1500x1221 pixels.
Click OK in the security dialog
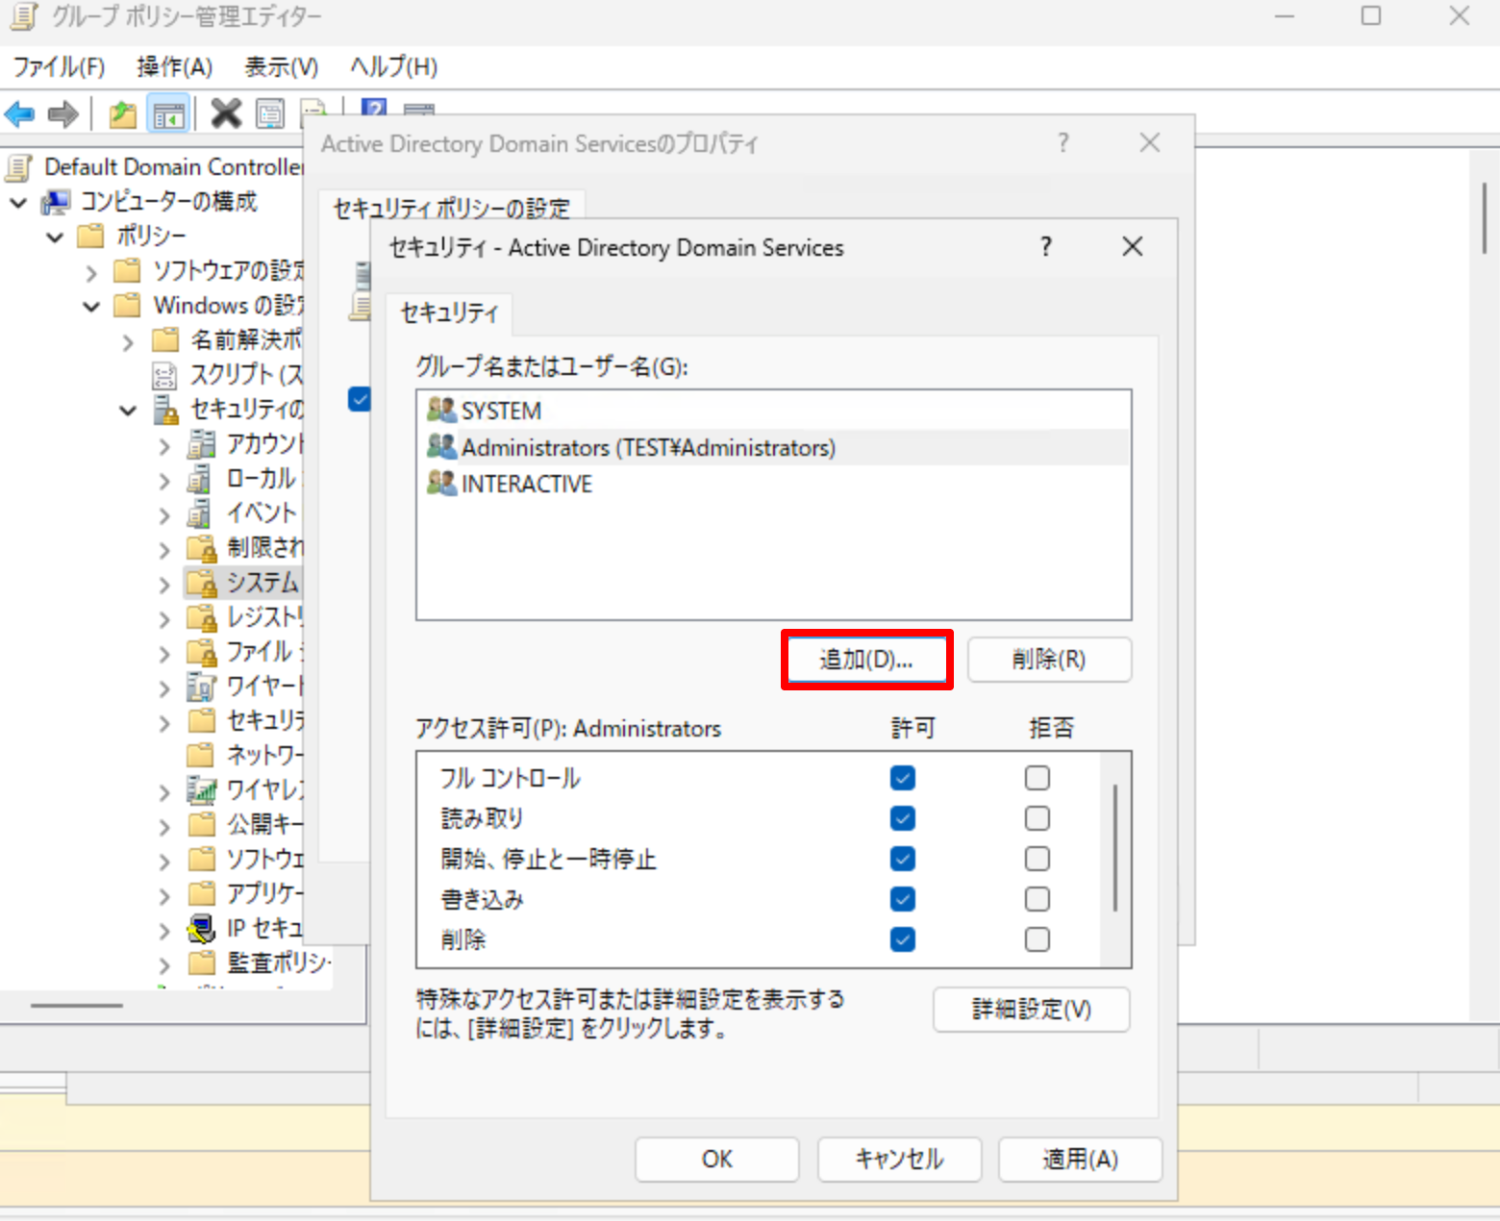(x=717, y=1159)
